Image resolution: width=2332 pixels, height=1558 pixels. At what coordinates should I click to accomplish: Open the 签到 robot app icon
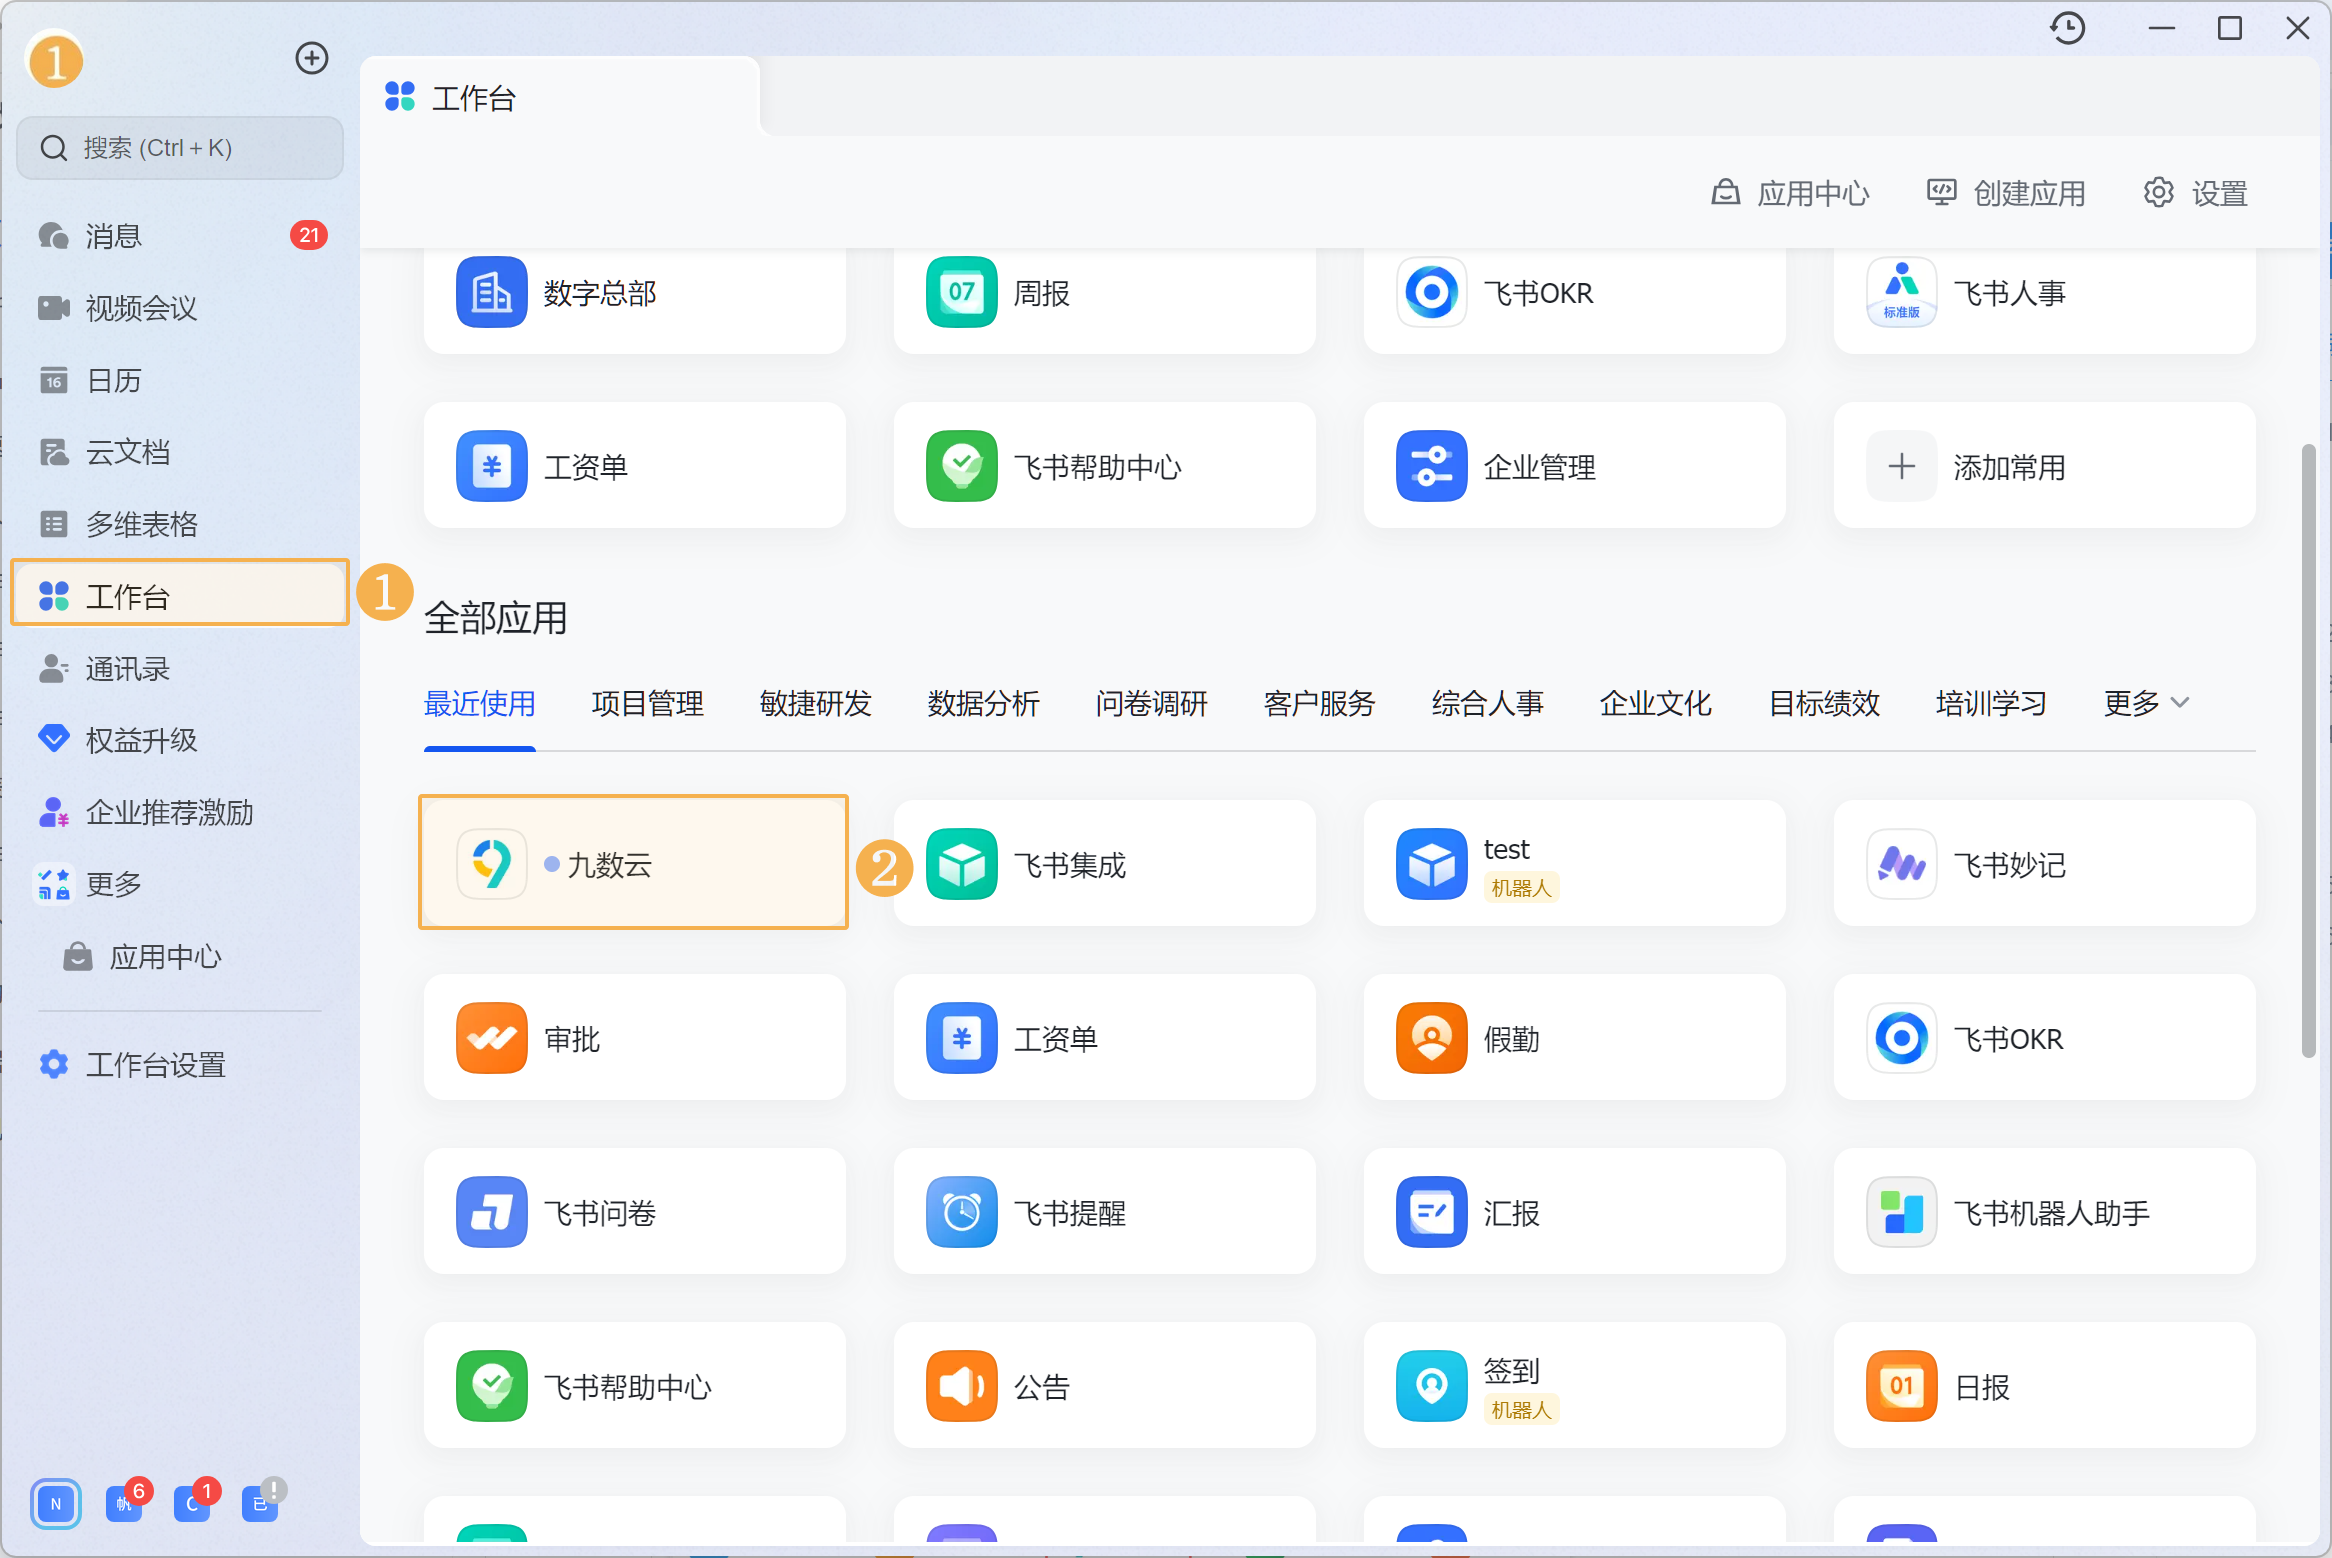[1431, 1386]
